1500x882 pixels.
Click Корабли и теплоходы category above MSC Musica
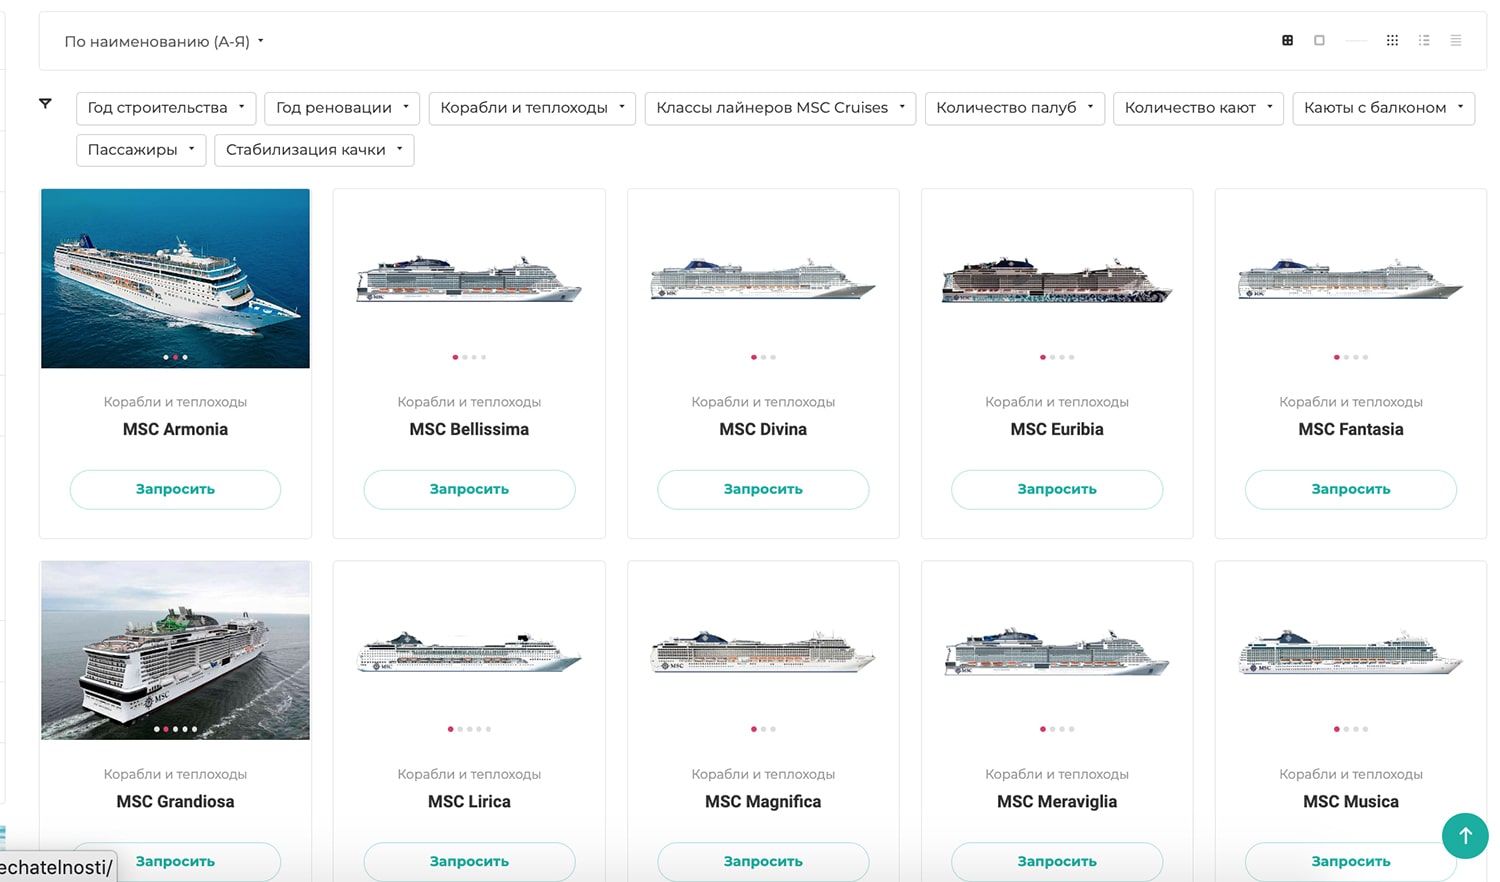point(1351,774)
